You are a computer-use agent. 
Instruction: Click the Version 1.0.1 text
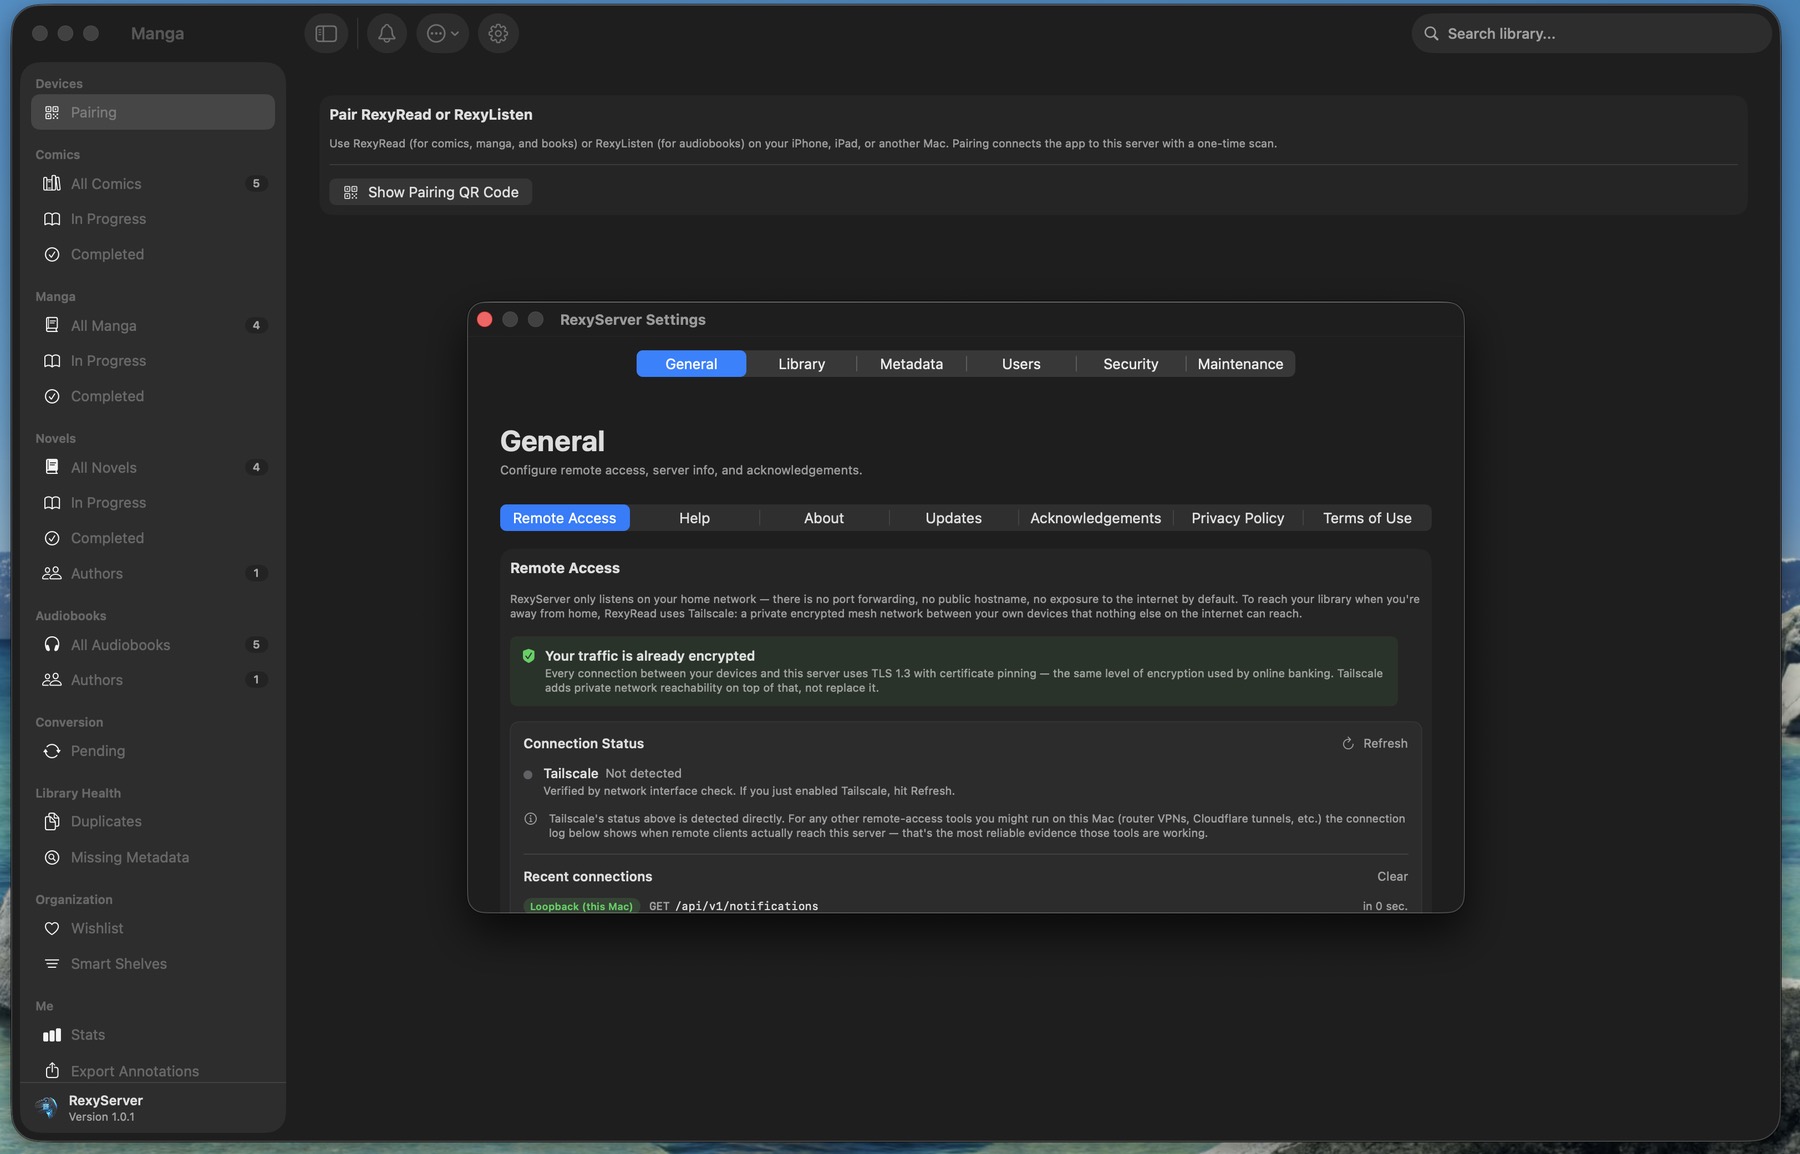[x=101, y=1117]
